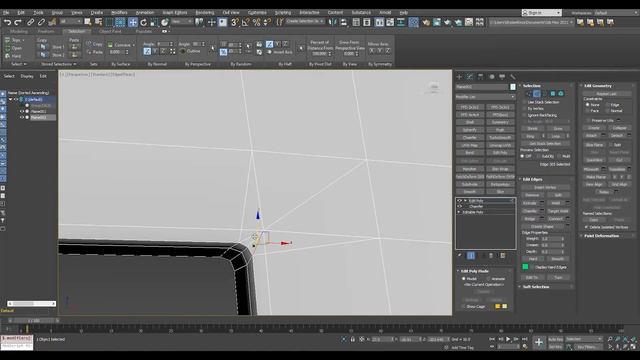Click Show End Result toggle under modifier stack
The height and width of the screenshot is (360, 640).
(471, 256)
